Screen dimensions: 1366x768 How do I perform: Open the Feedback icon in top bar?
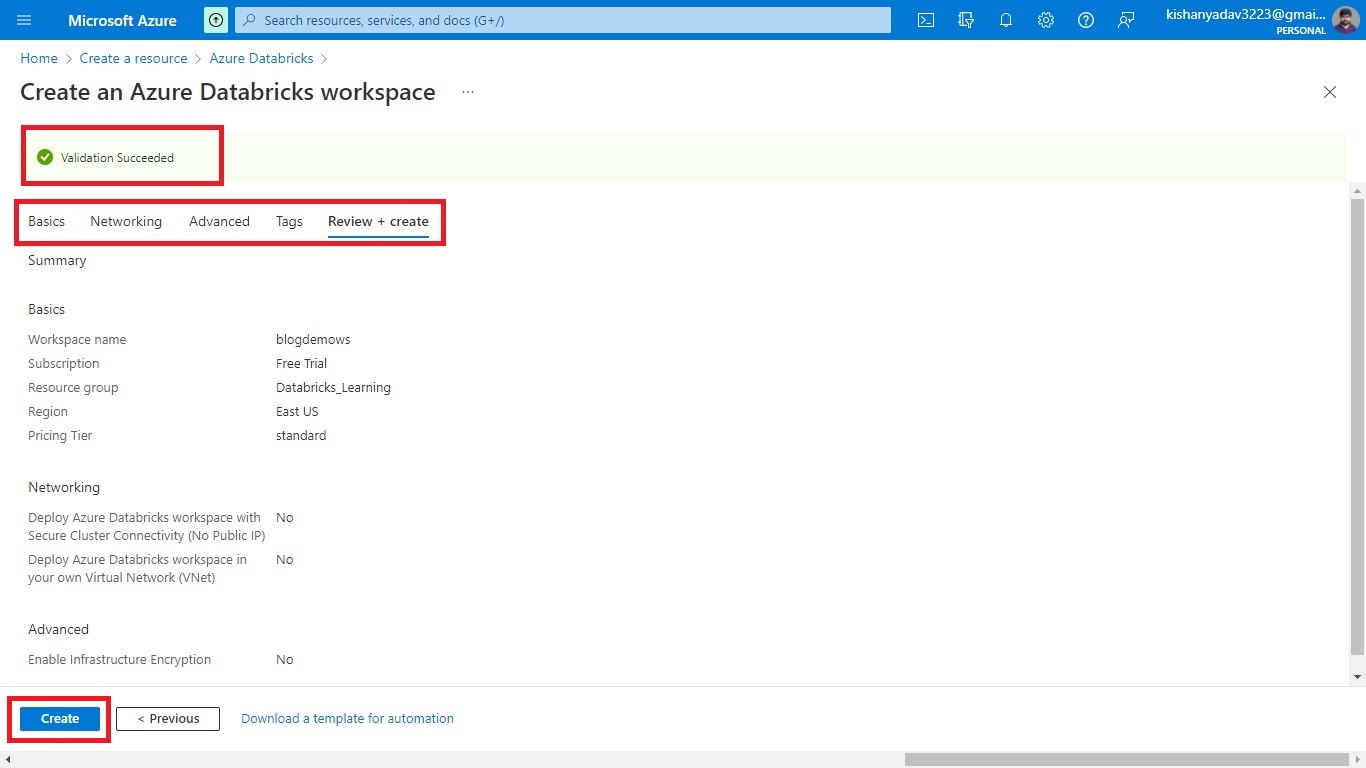tap(1126, 20)
